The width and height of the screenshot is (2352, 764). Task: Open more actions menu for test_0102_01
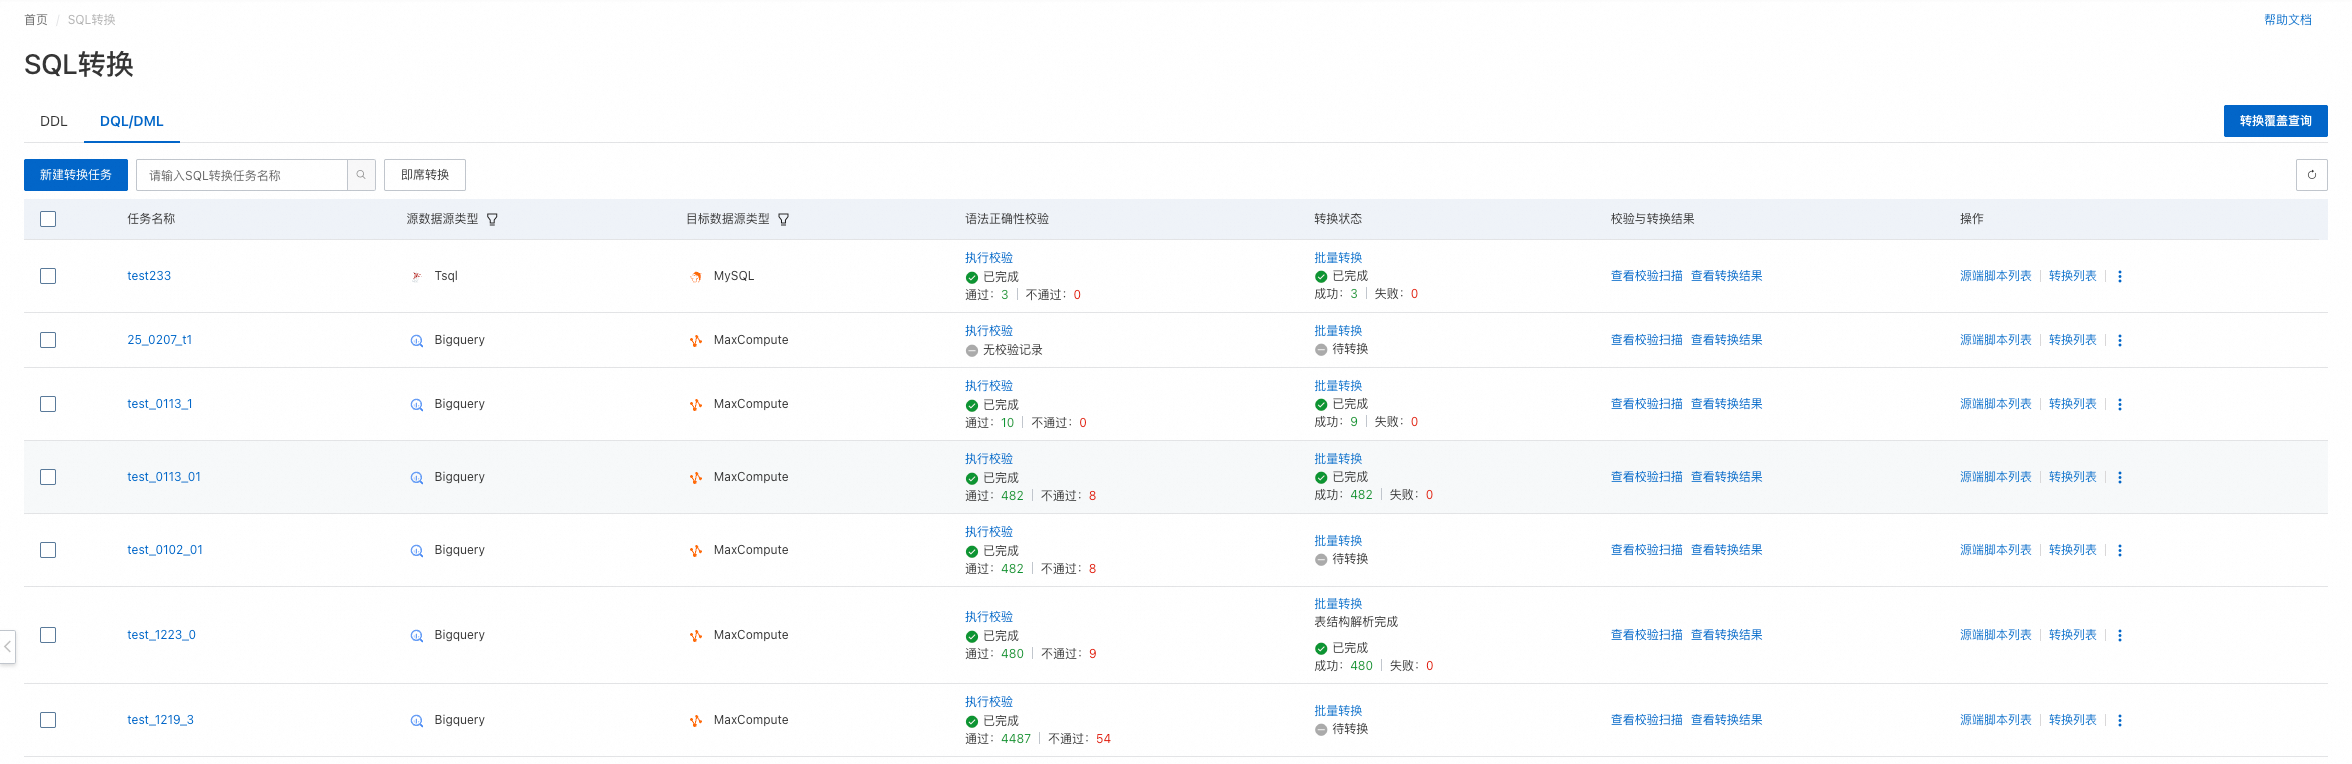(2119, 550)
